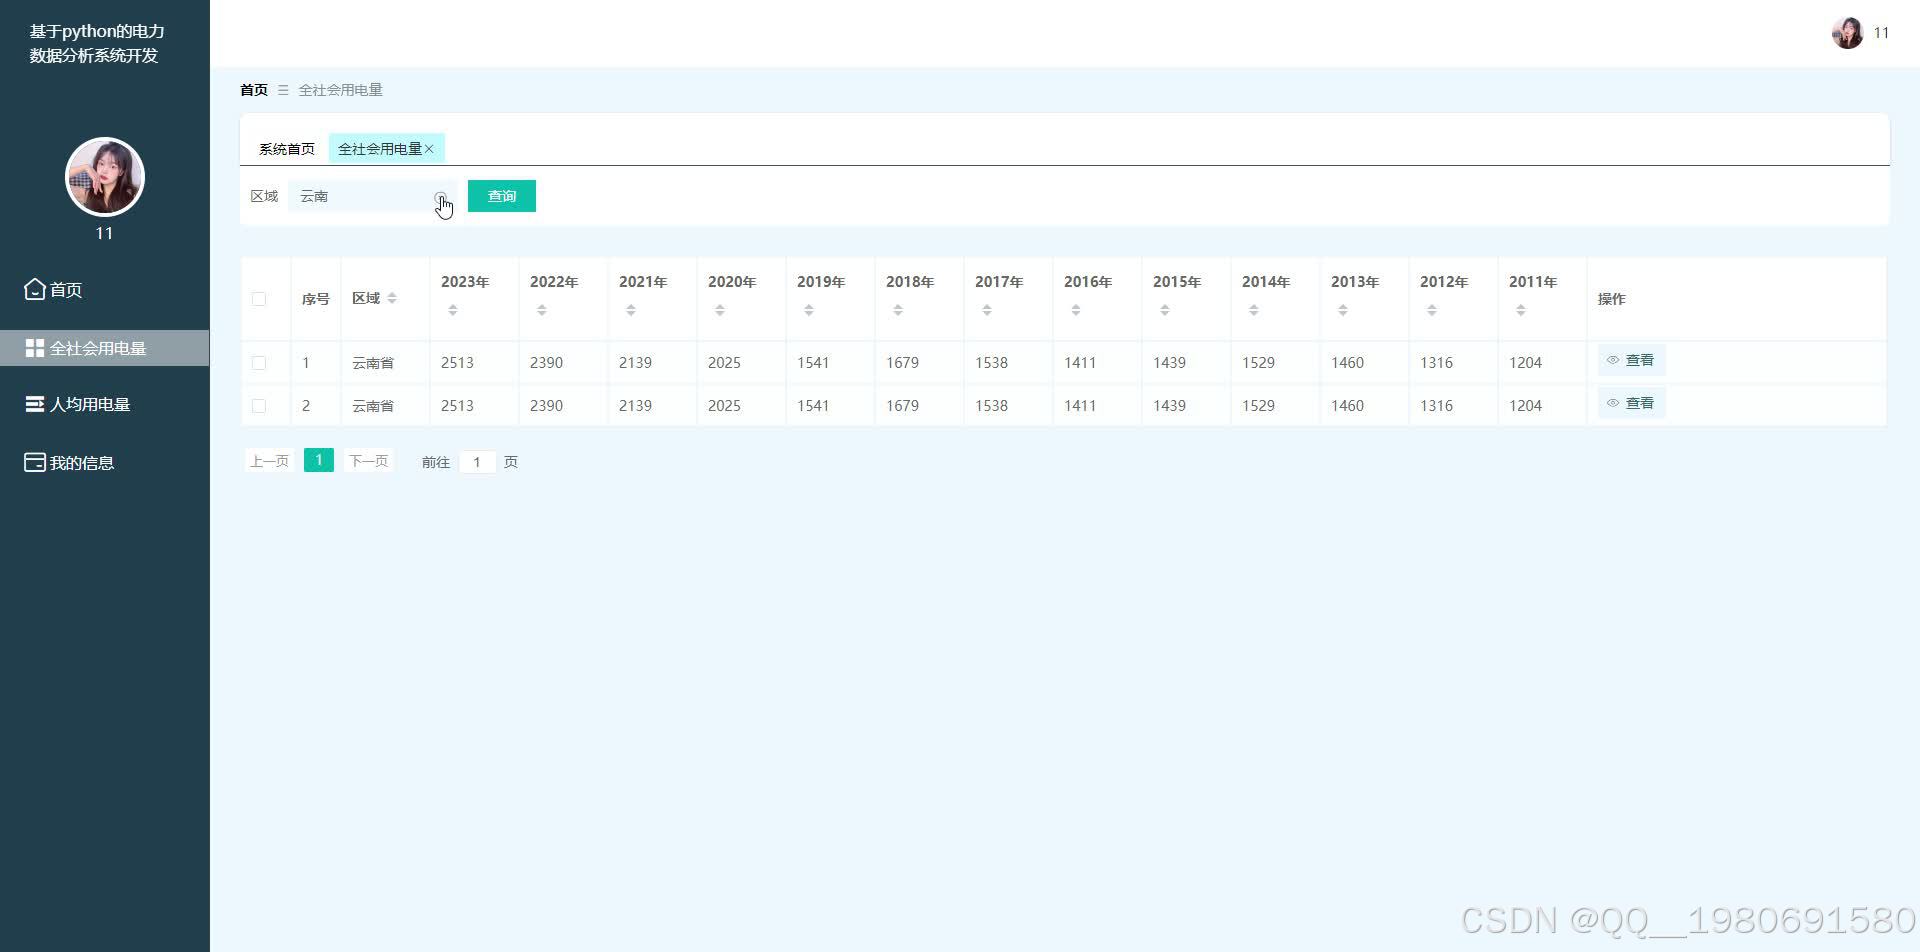Switch to the 系统首页 tab
Image resolution: width=1920 pixels, height=952 pixels.
(287, 149)
